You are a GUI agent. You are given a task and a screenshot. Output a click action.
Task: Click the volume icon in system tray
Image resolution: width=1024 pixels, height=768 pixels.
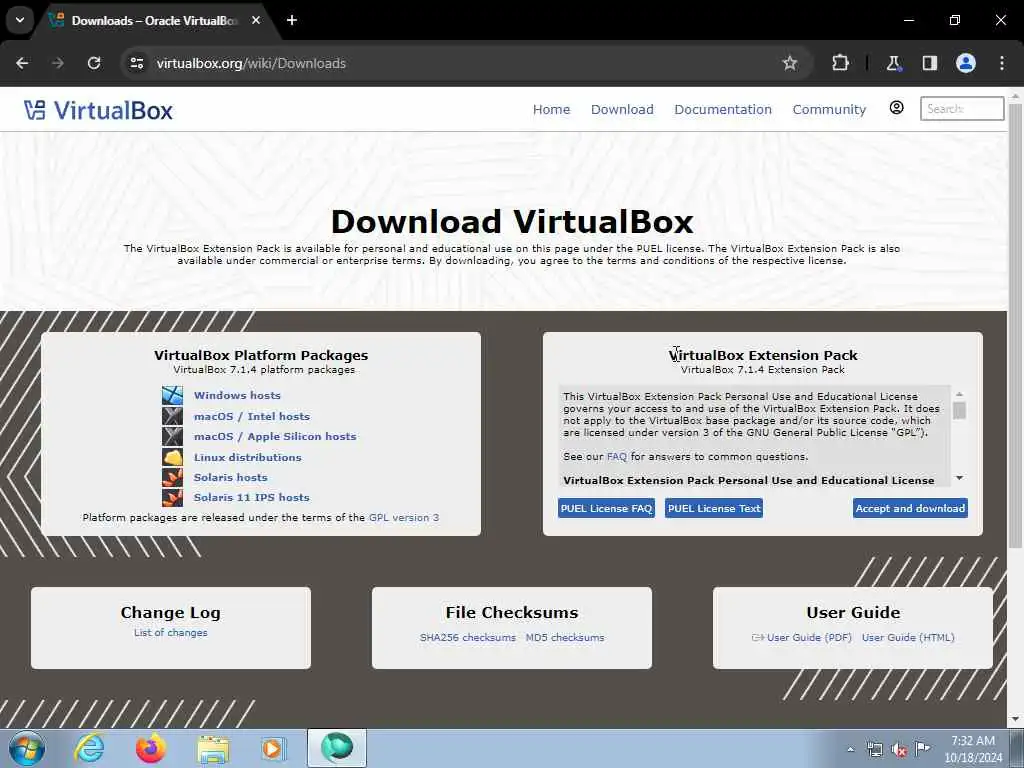point(899,749)
